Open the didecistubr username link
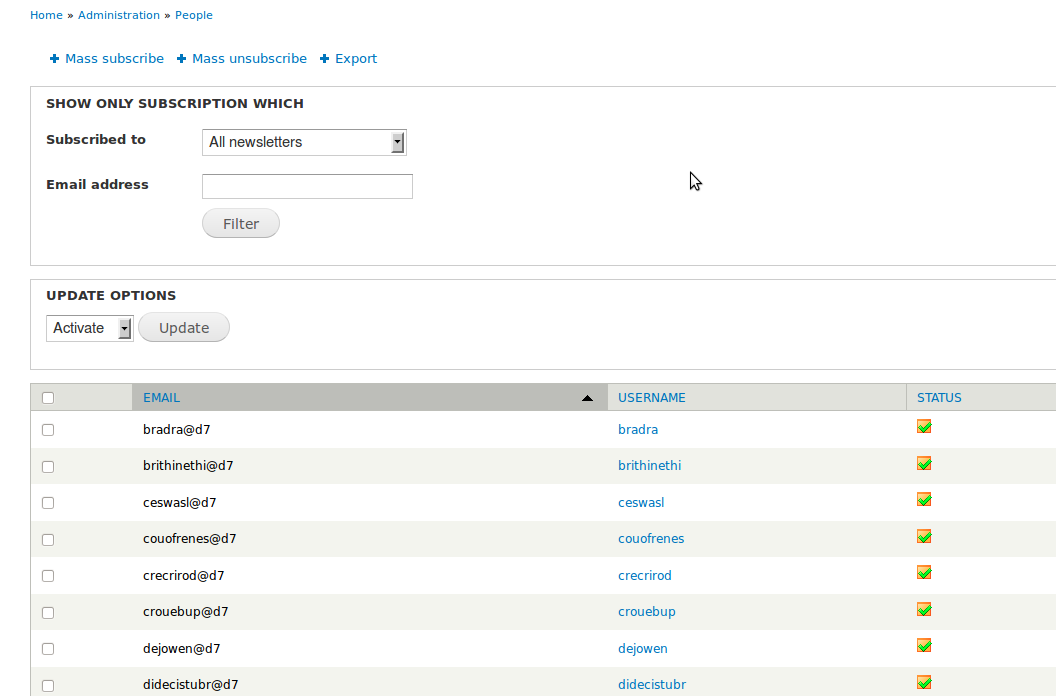The image size is (1056, 696). click(x=652, y=685)
